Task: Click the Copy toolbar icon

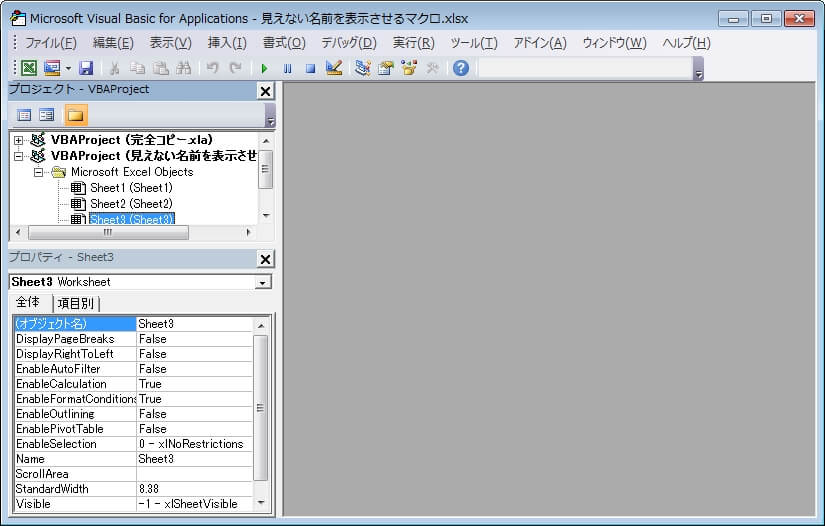Action: click(137, 68)
